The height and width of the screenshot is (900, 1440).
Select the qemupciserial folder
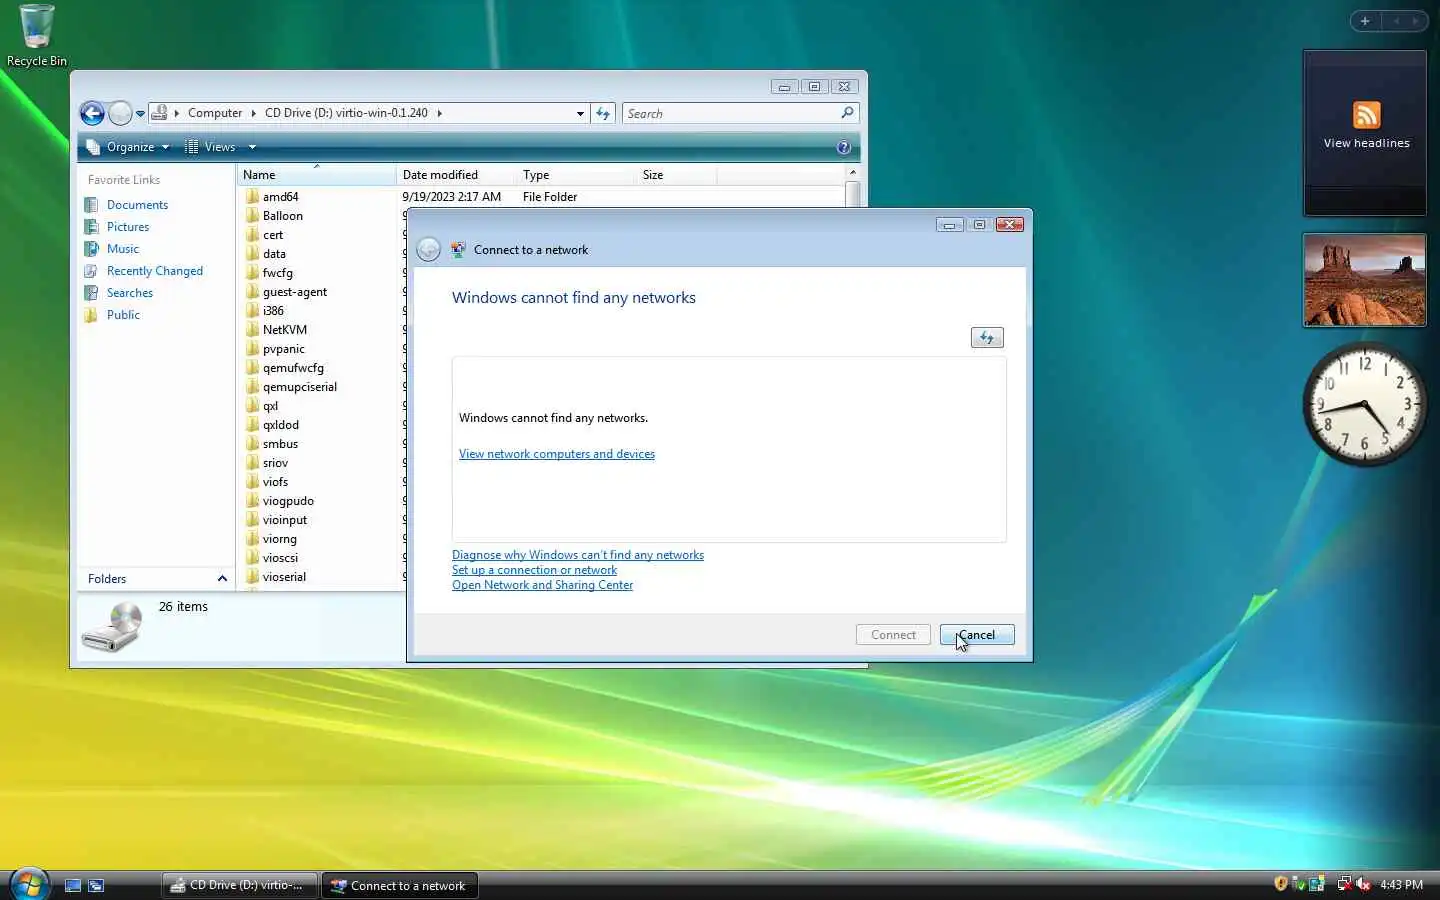[299, 387]
